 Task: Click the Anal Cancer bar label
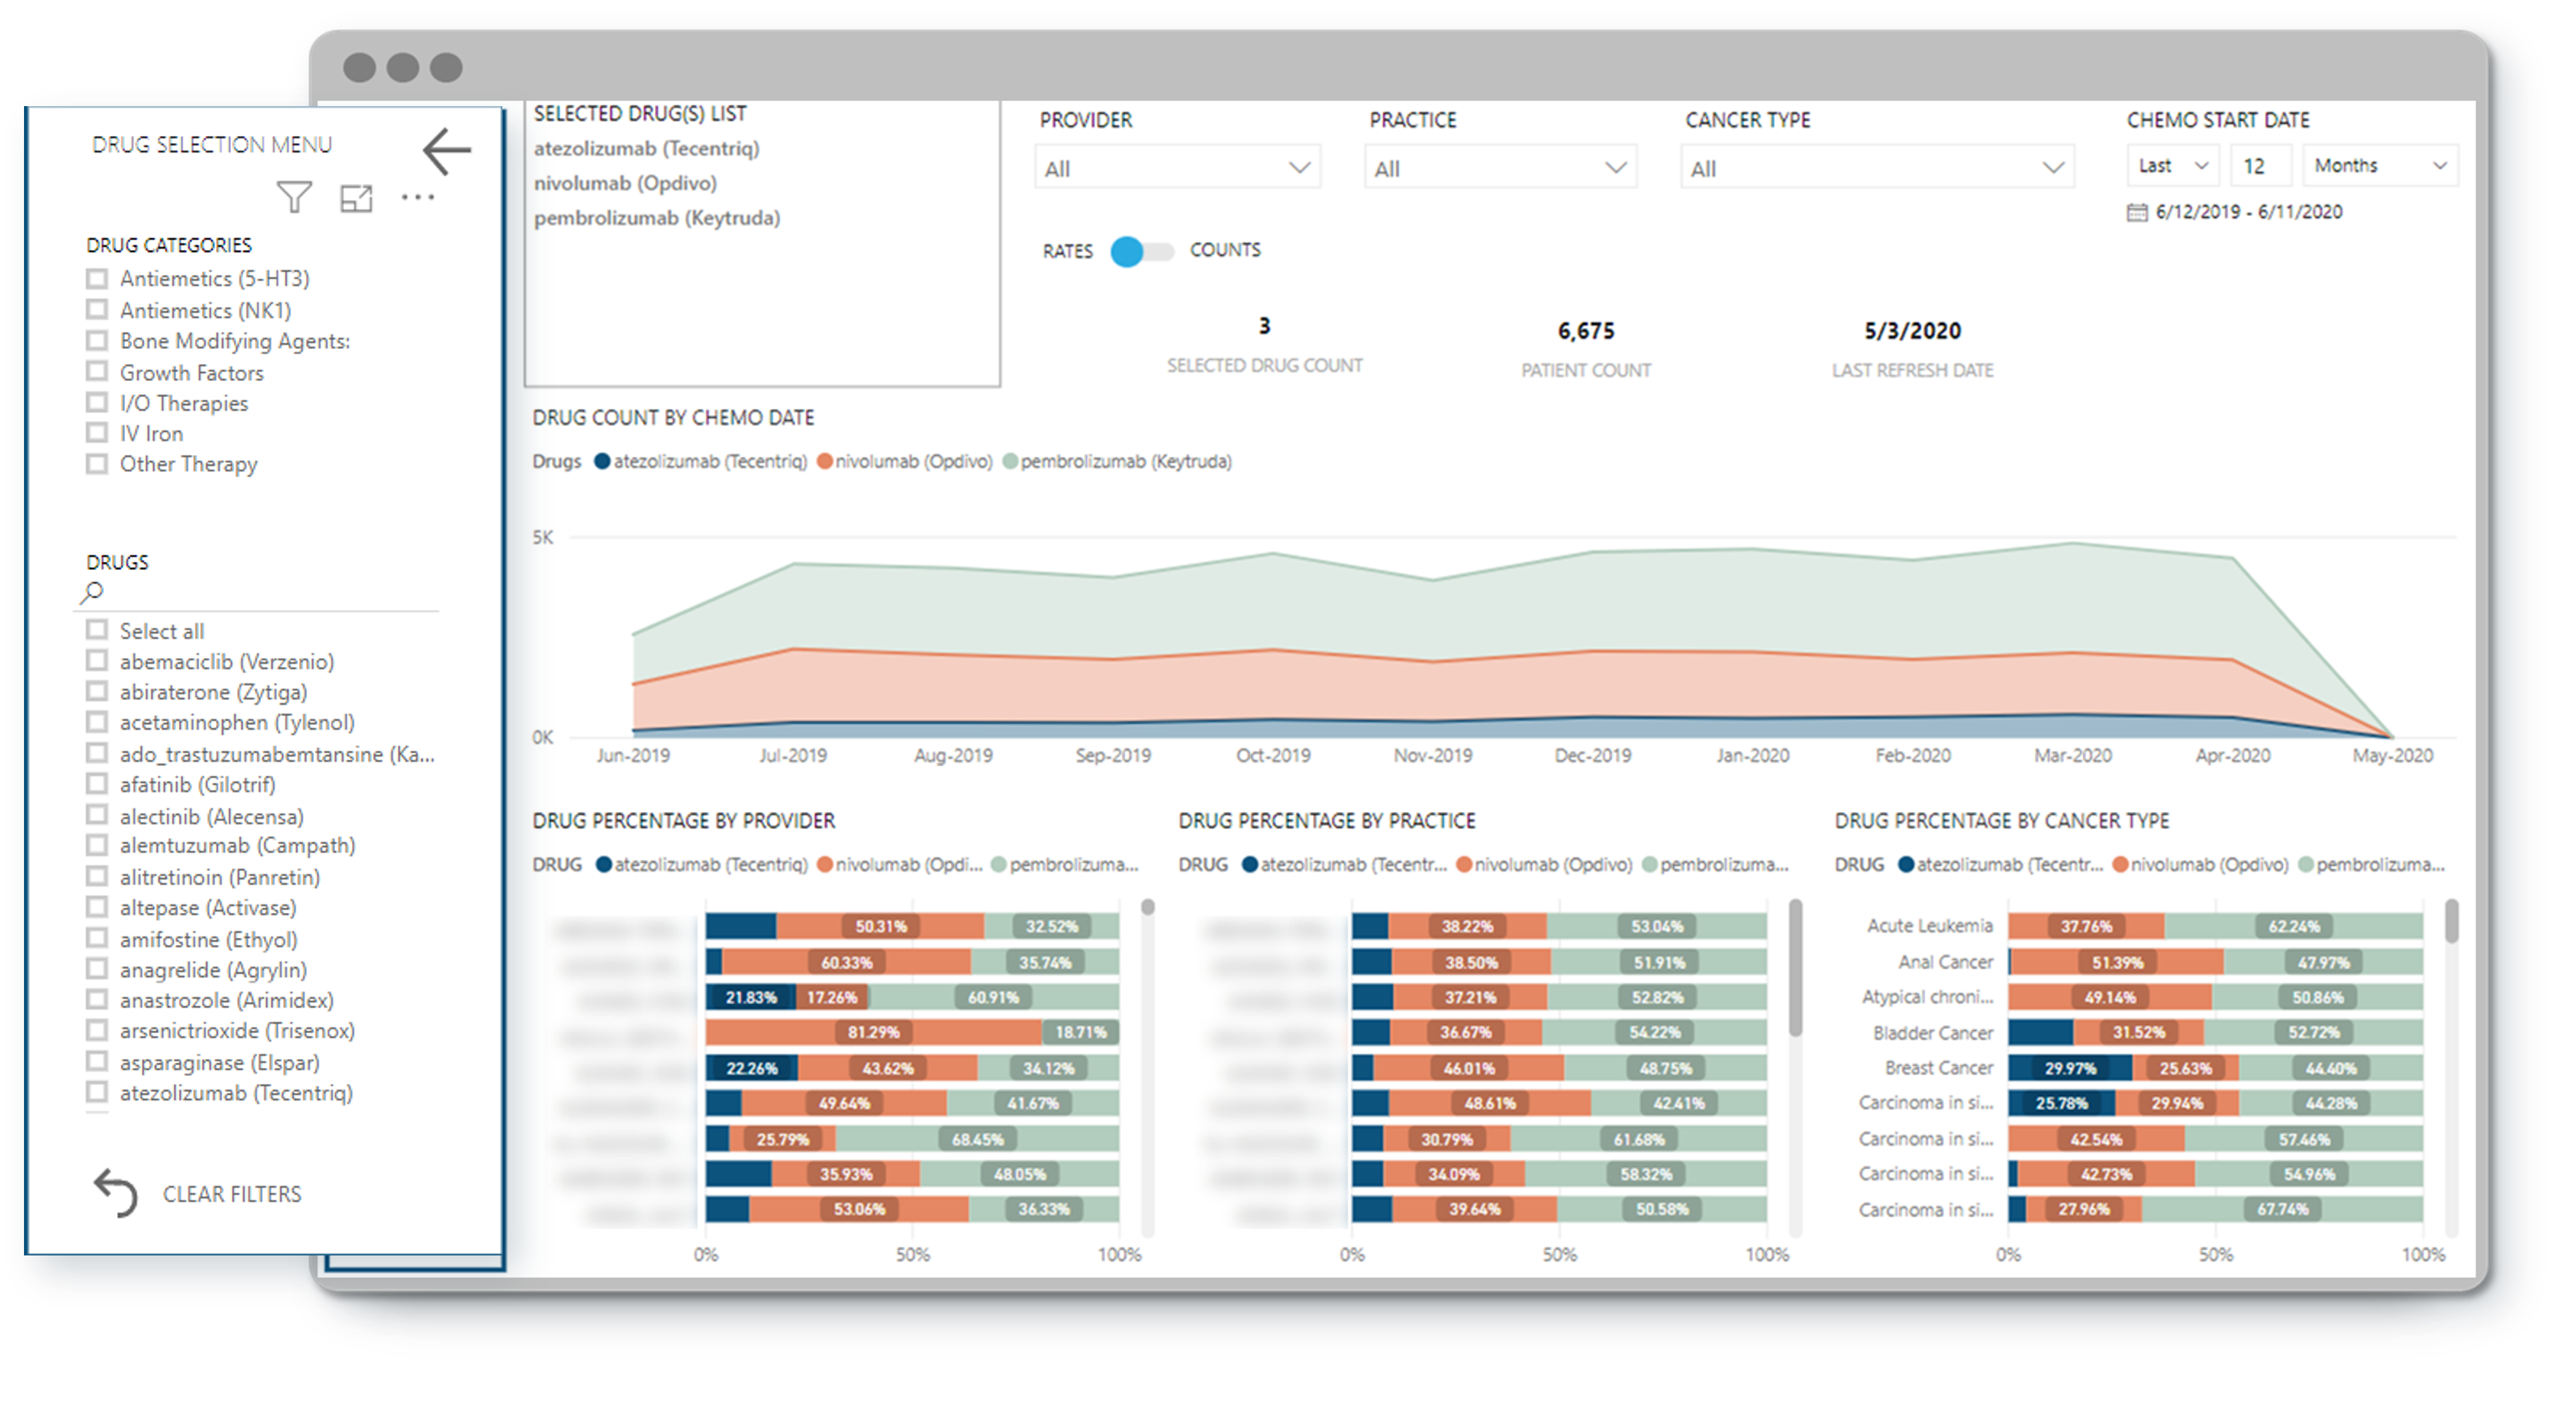coord(1945,962)
